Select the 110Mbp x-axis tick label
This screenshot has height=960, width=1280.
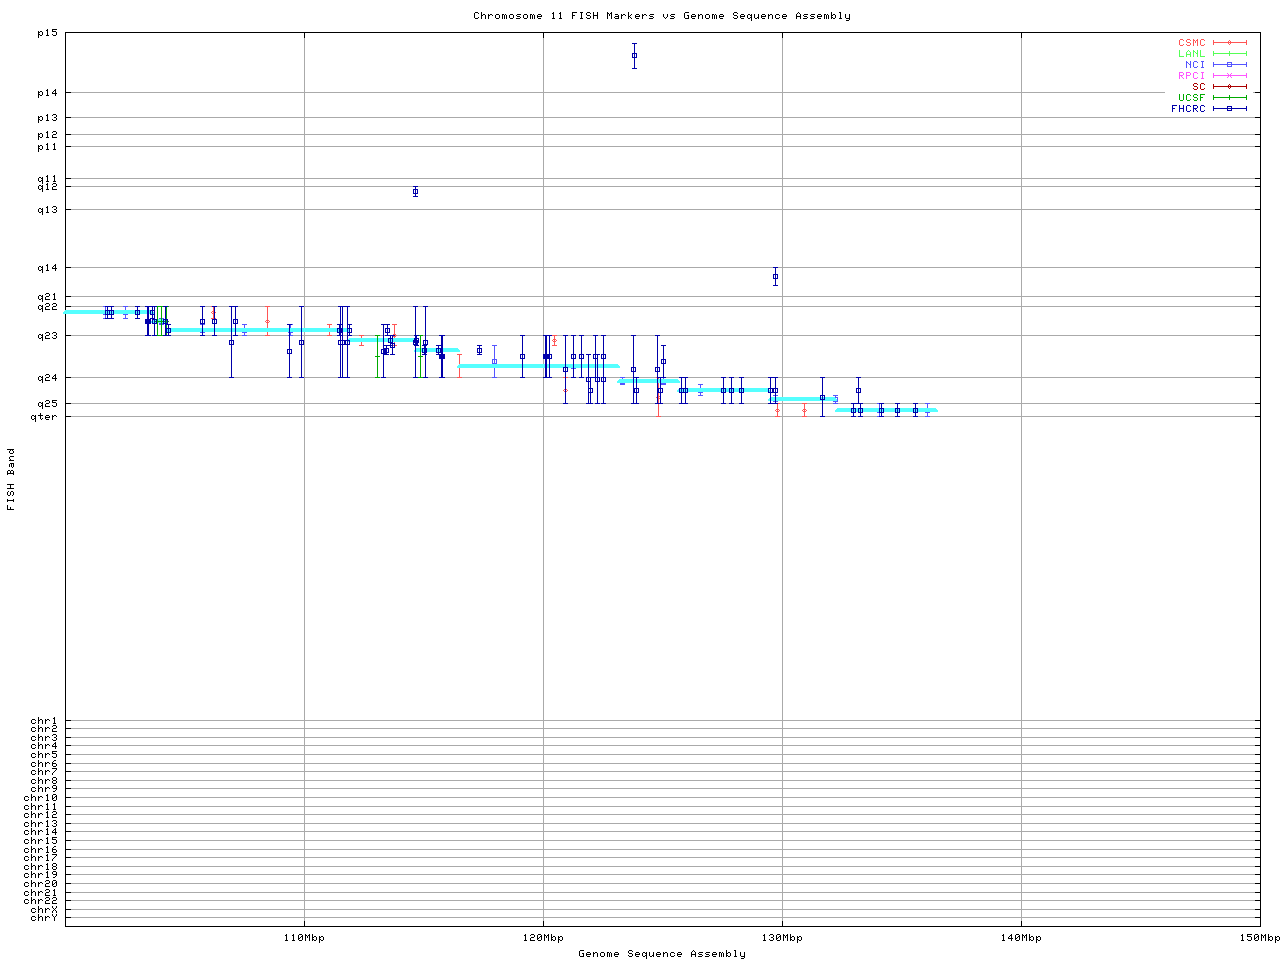click(304, 938)
